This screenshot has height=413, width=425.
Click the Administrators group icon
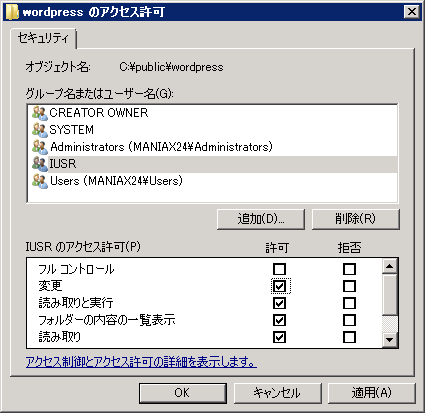40,147
